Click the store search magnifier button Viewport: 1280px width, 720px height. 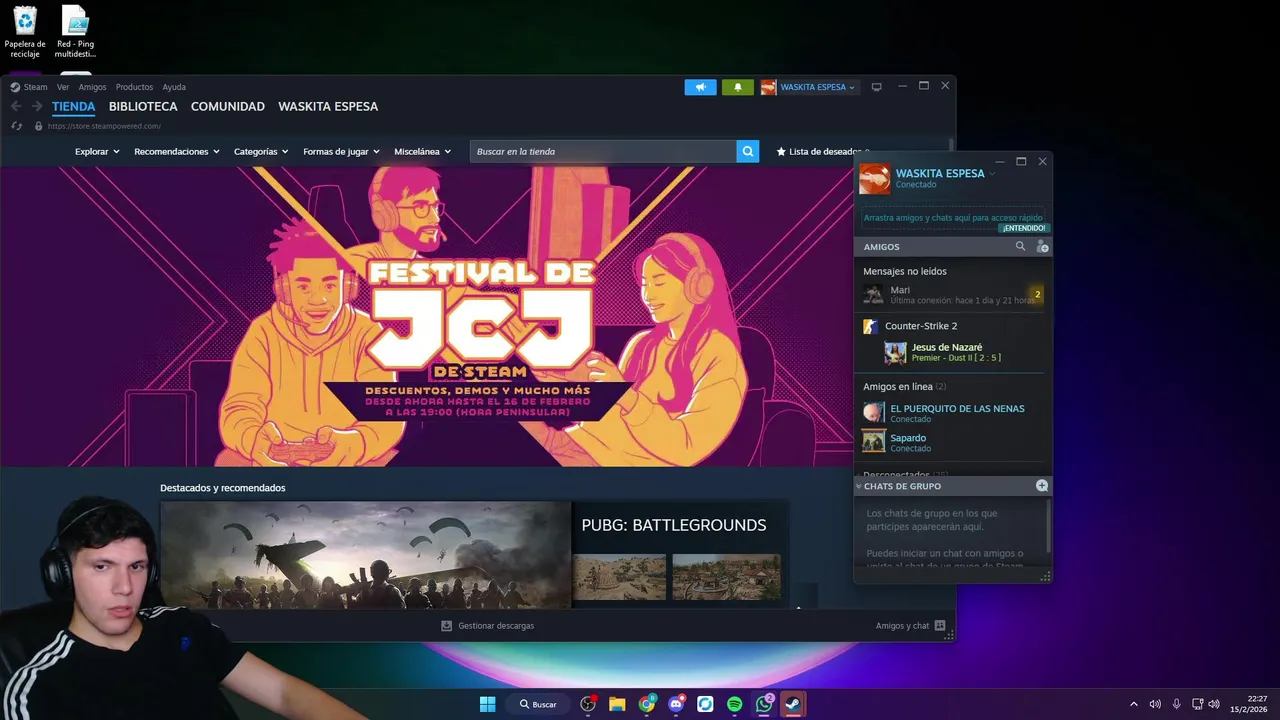pos(747,151)
